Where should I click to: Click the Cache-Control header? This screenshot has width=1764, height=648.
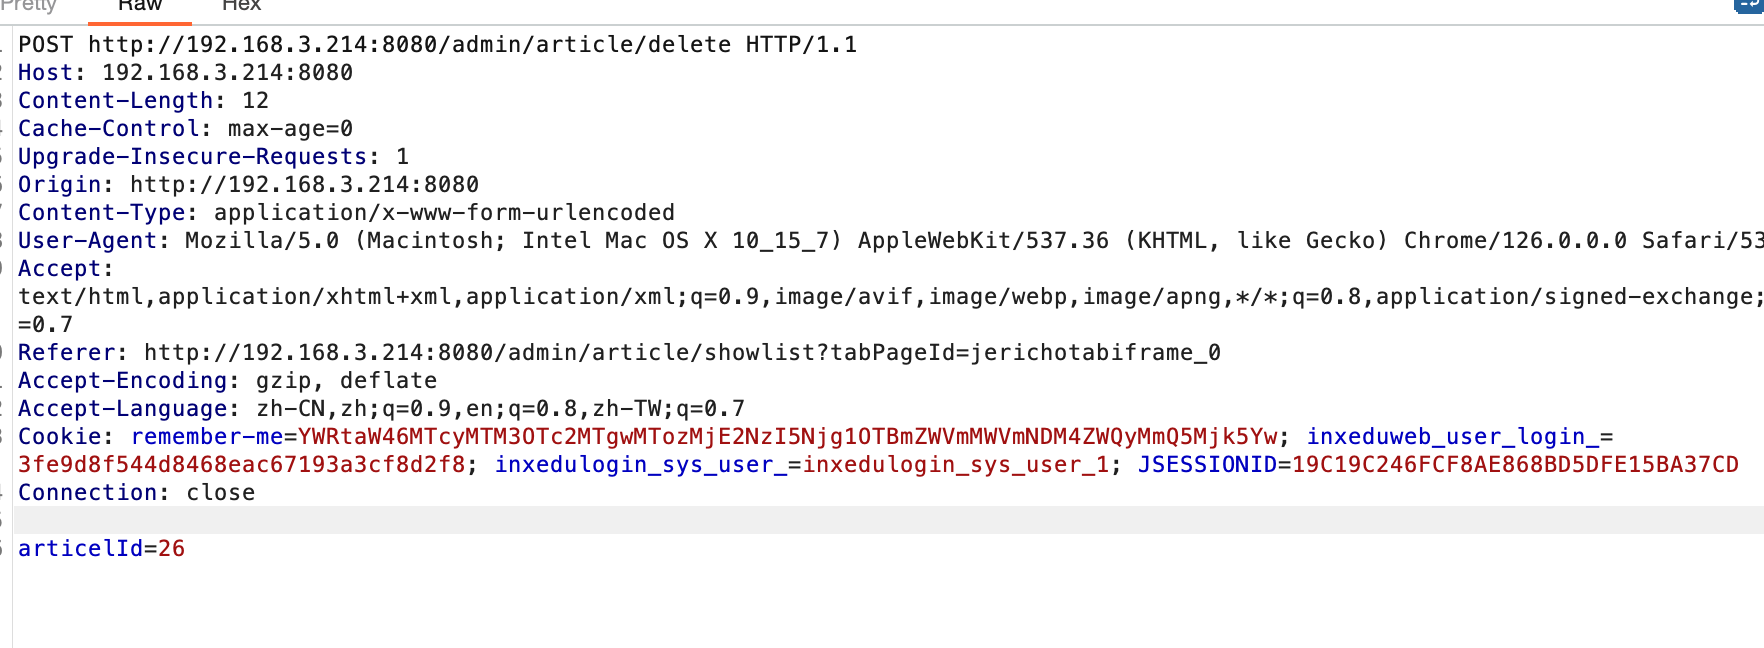(108, 129)
